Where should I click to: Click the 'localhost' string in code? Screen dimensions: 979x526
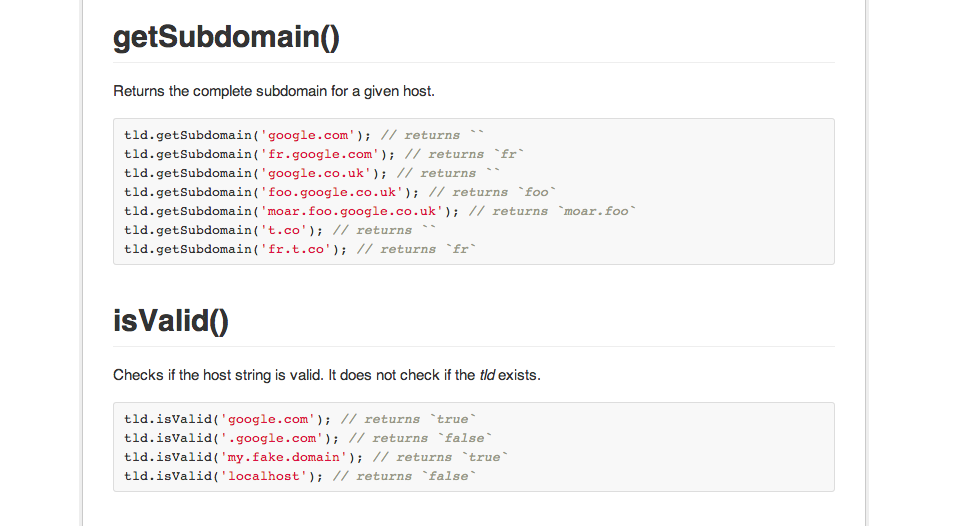pyautogui.click(x=264, y=476)
